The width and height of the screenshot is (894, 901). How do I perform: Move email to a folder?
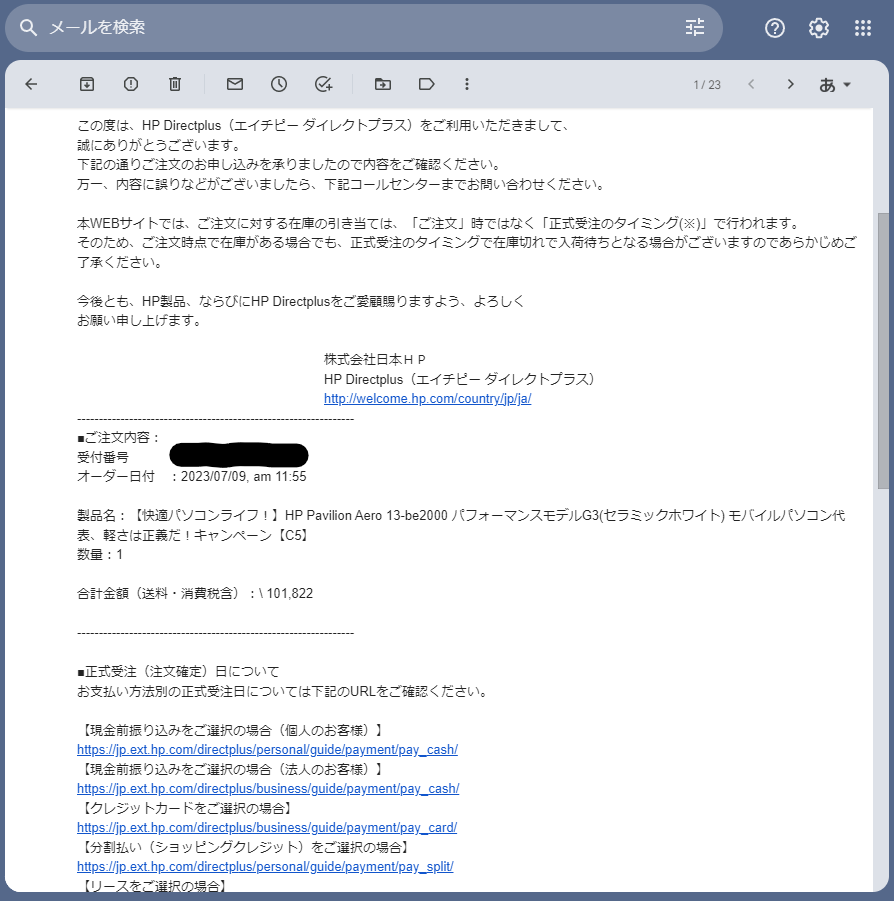pyautogui.click(x=383, y=84)
